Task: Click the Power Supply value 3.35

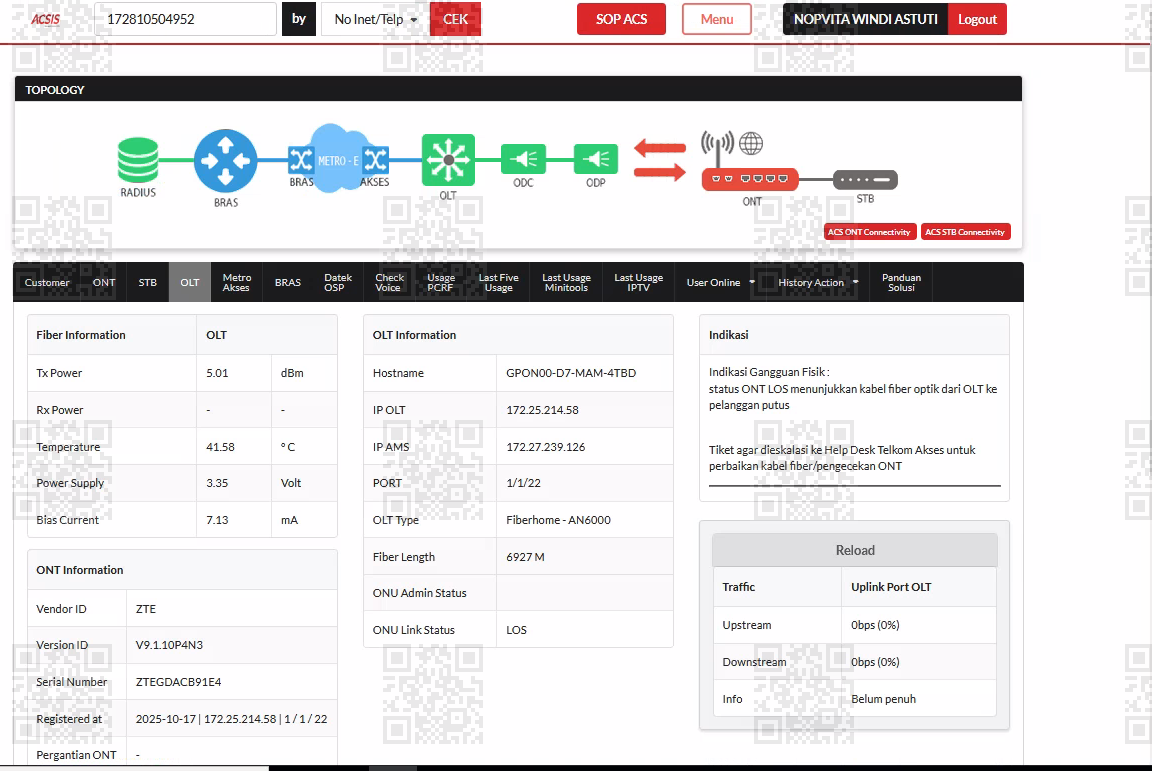Action: tap(217, 483)
